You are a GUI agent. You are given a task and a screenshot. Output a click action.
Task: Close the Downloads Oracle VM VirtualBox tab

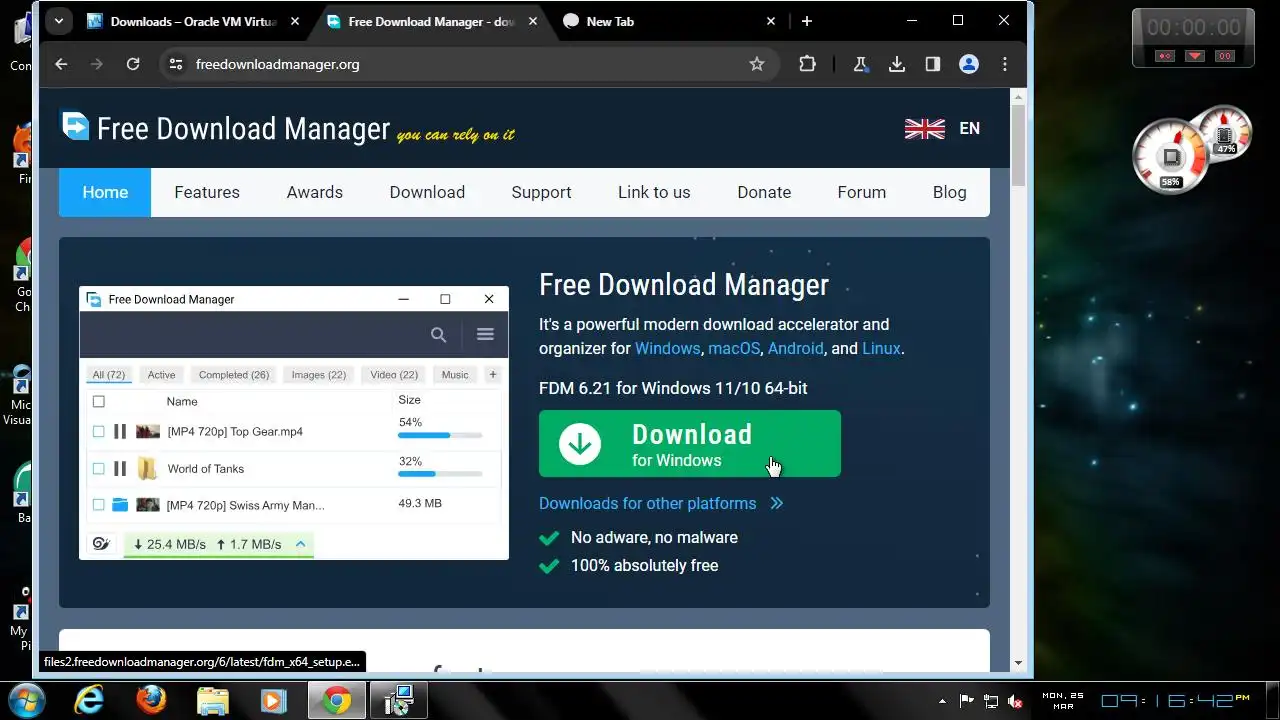coord(295,21)
